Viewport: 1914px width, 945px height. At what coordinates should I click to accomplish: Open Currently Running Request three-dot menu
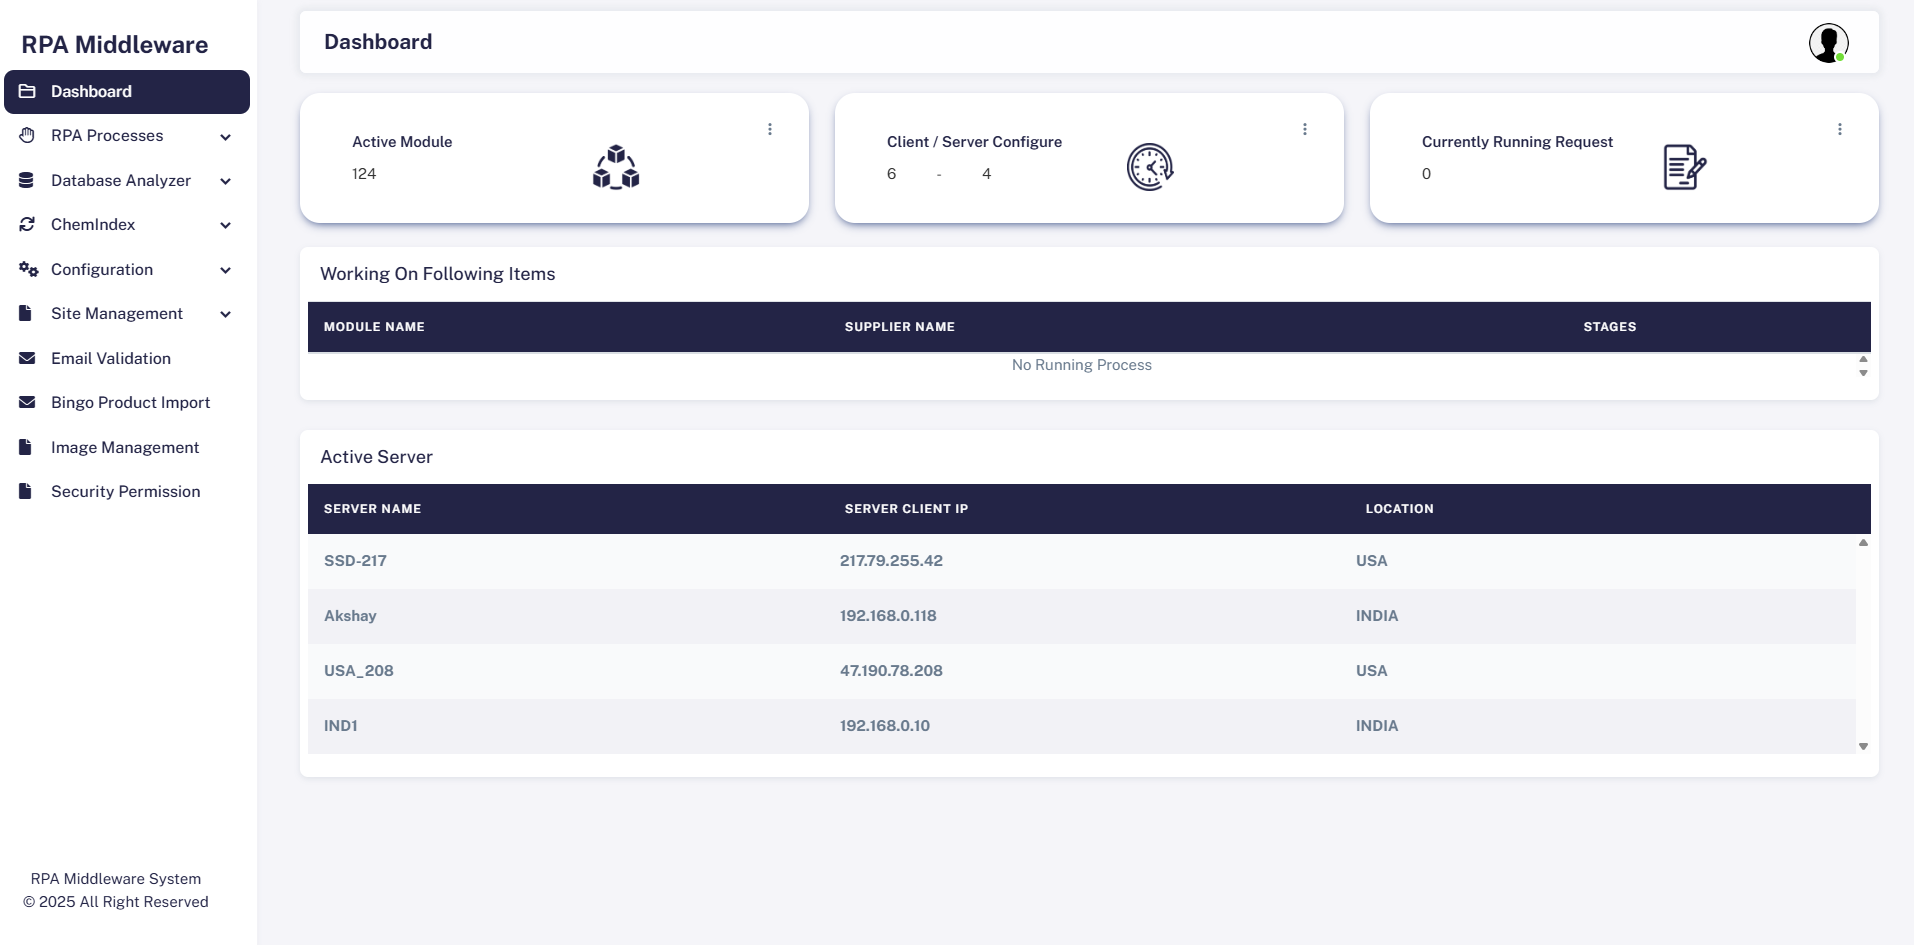pos(1839,129)
